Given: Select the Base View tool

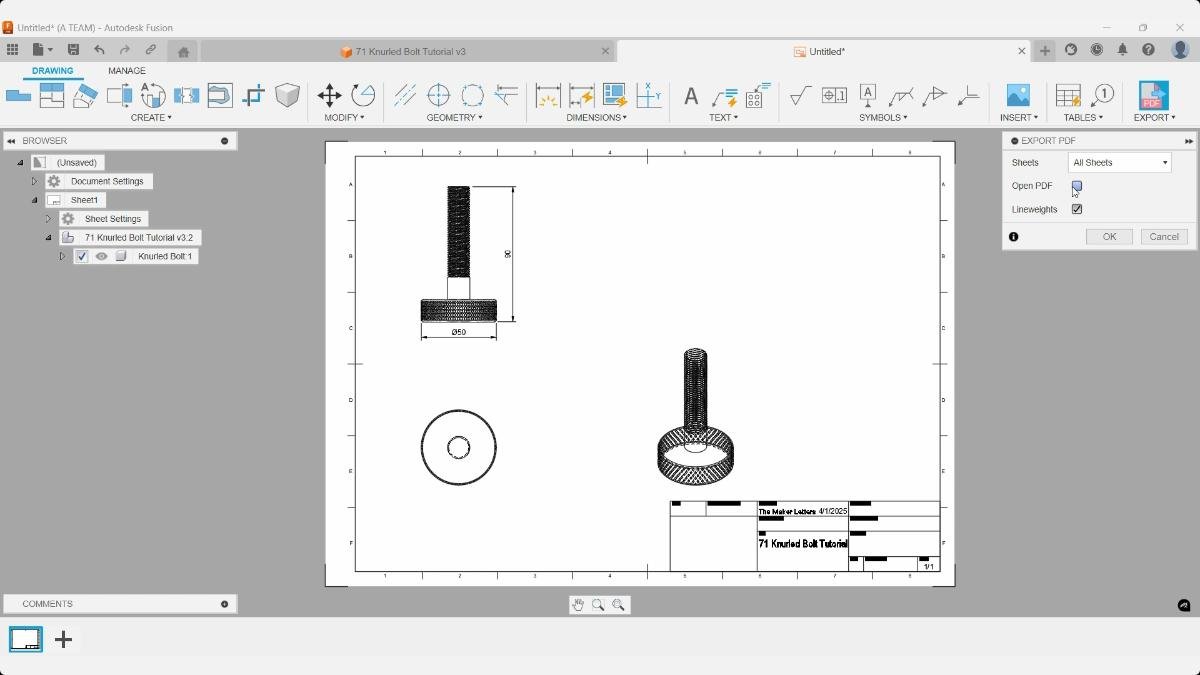Looking at the screenshot, I should 18,96.
